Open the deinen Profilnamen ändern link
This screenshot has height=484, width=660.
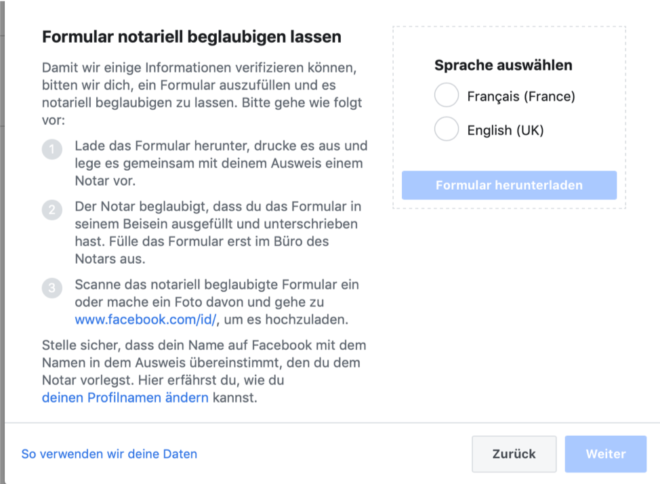click(125, 398)
